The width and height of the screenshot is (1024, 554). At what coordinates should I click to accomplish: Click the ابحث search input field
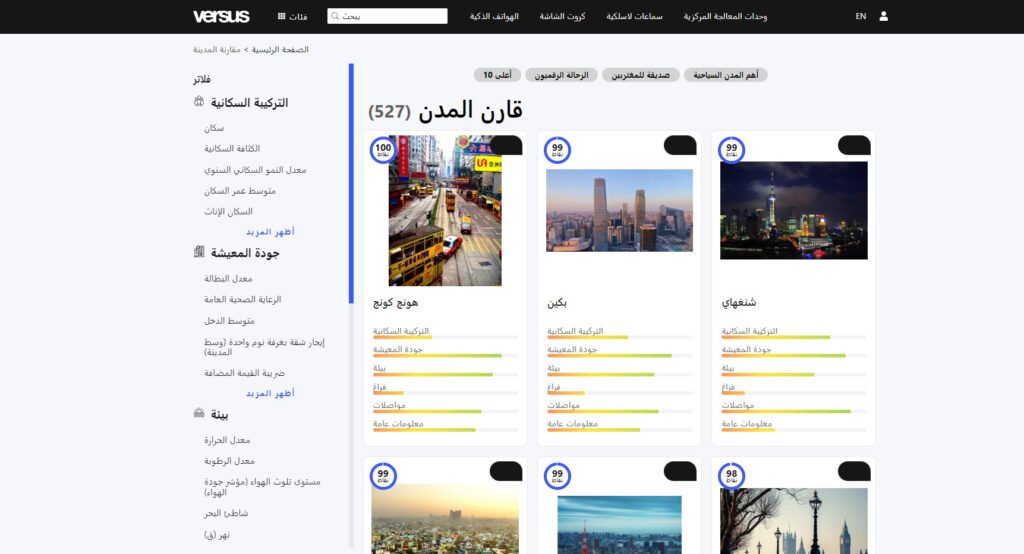pos(387,17)
